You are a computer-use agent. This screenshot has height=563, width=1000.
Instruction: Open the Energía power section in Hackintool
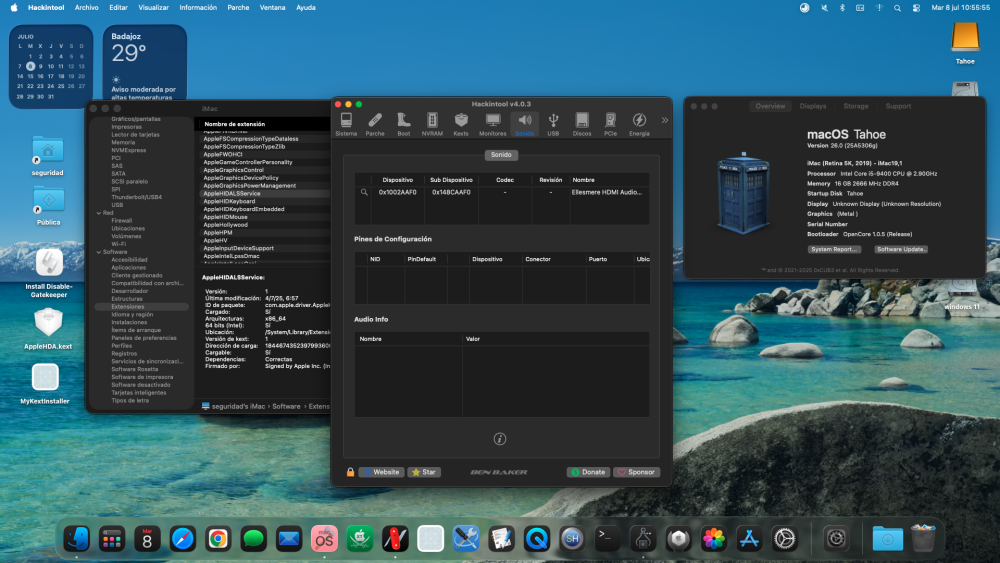(639, 124)
